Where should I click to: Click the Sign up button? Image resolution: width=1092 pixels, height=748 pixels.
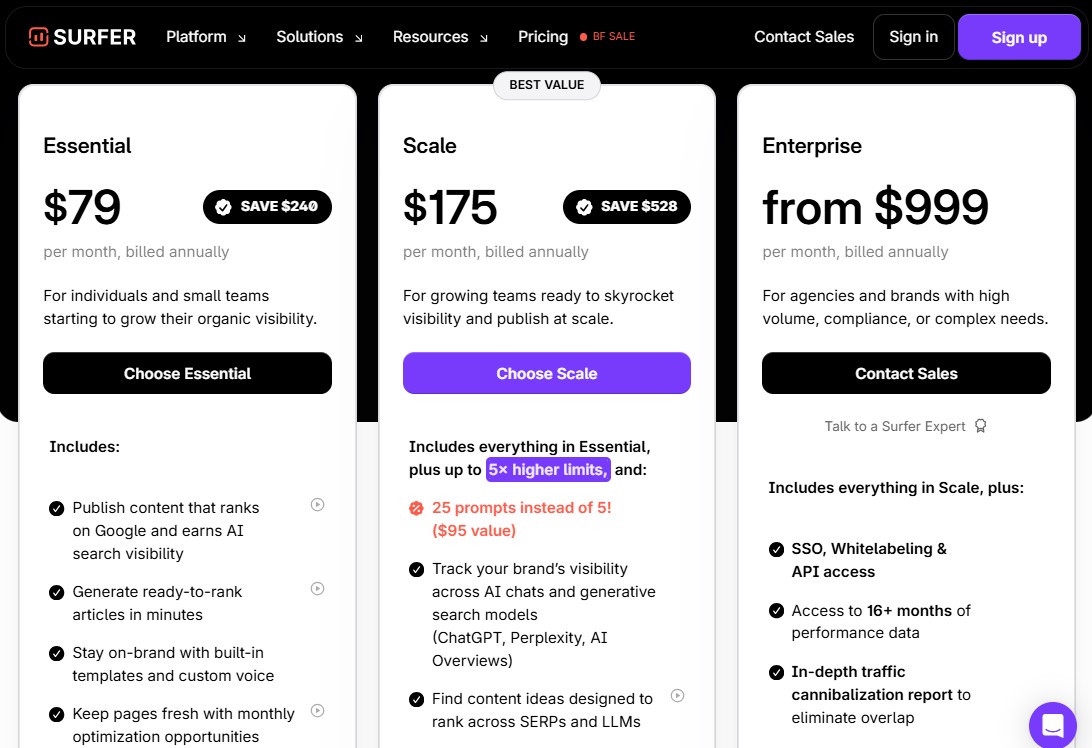point(1019,37)
